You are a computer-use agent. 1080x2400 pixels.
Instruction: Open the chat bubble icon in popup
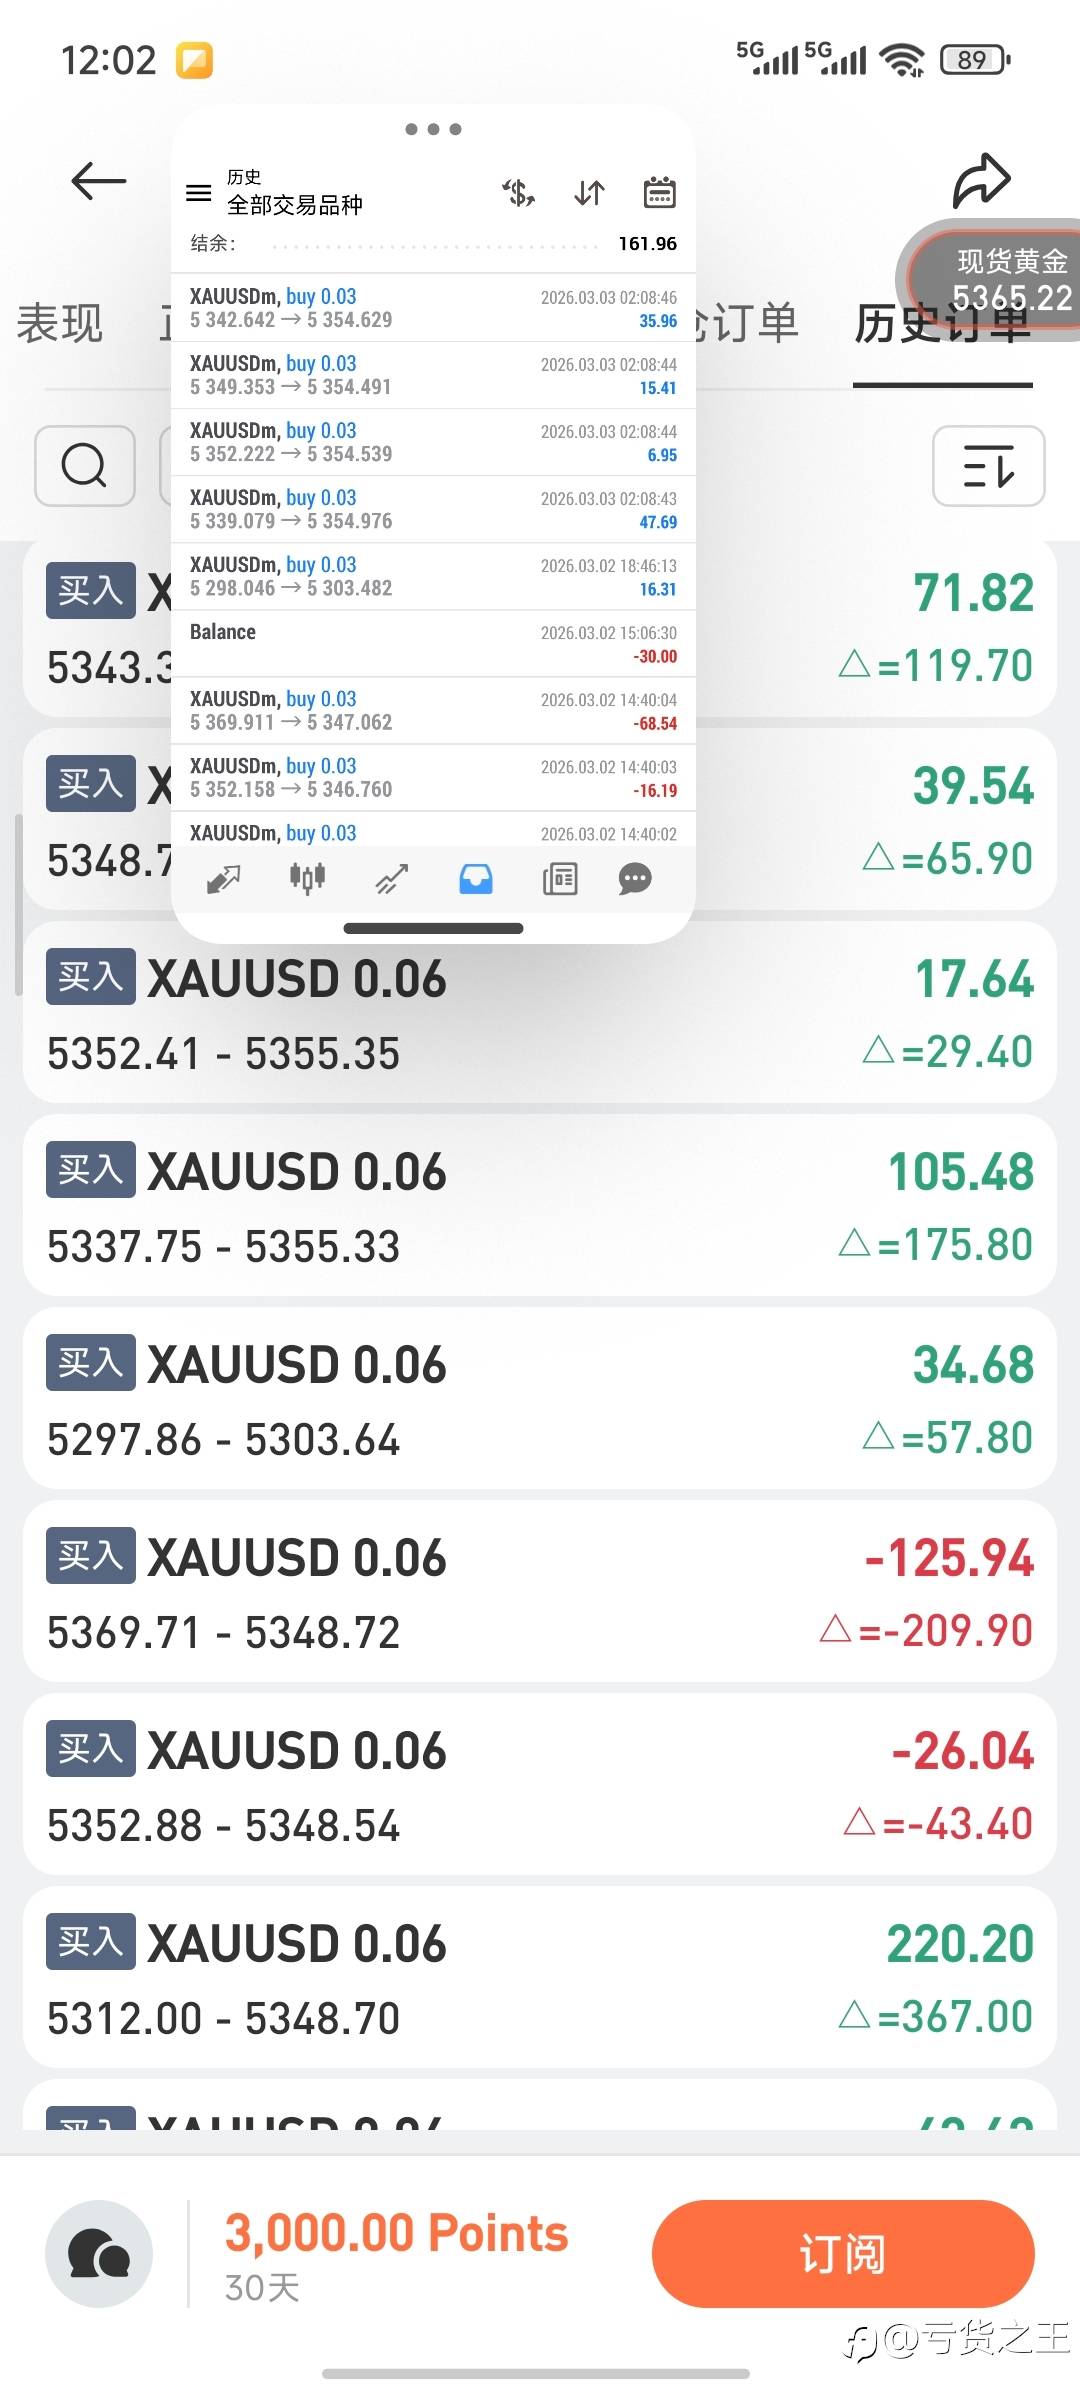(x=635, y=879)
